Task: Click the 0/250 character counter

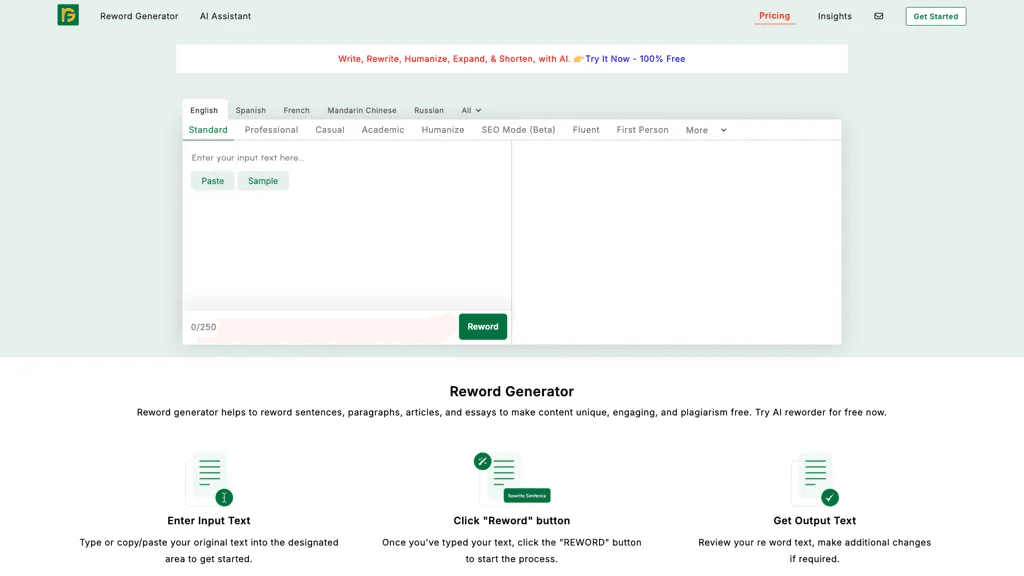Action: click(x=203, y=327)
